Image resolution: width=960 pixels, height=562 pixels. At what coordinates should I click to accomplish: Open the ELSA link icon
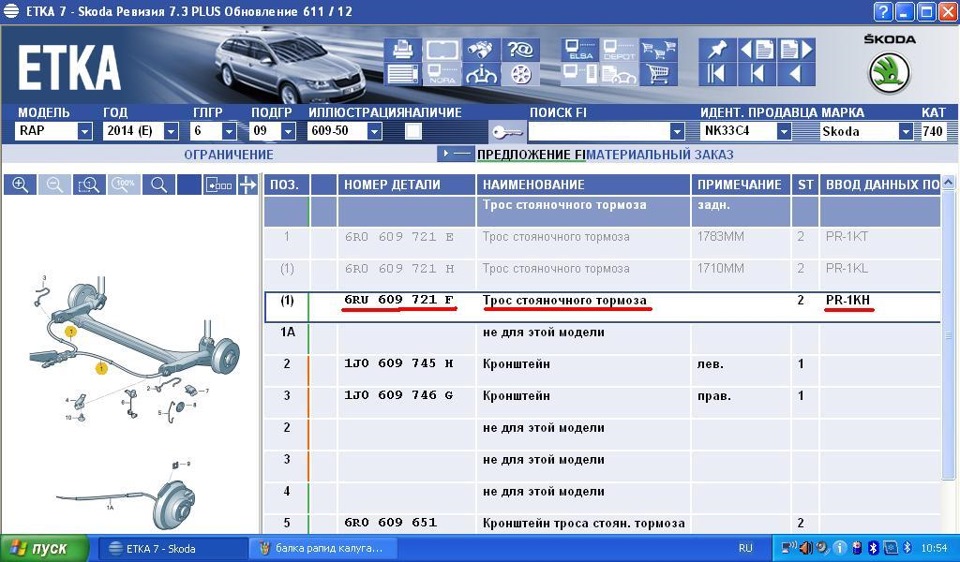[580, 49]
